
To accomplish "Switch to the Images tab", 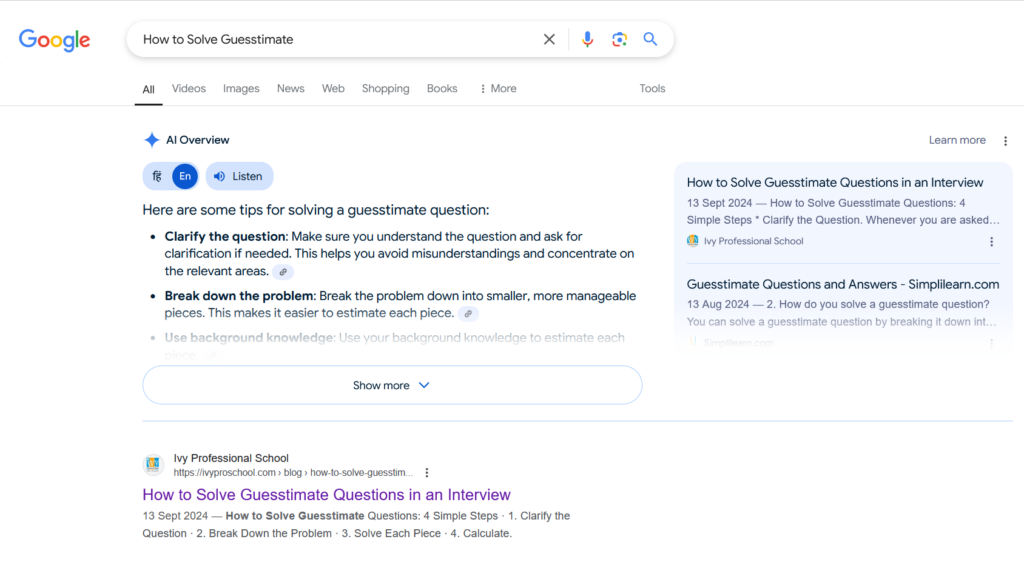I will [241, 88].
